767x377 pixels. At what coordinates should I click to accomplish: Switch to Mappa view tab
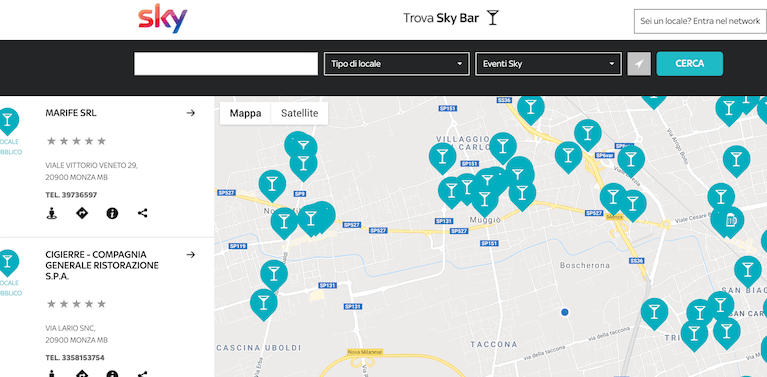tap(246, 113)
